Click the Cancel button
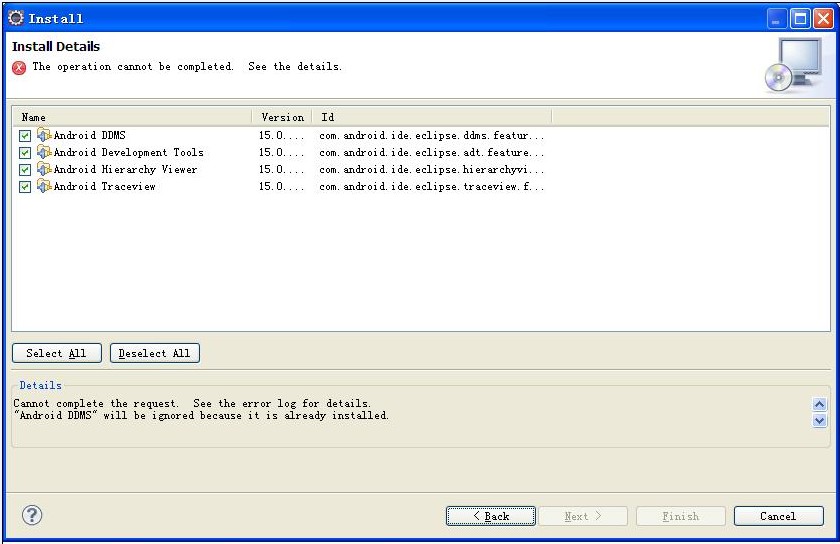Viewport: 840px width, 544px height. coord(778,516)
